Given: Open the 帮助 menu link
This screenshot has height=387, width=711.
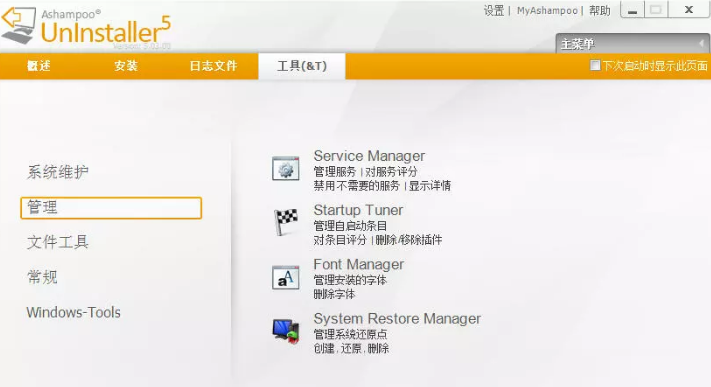Looking at the screenshot, I should 599,10.
